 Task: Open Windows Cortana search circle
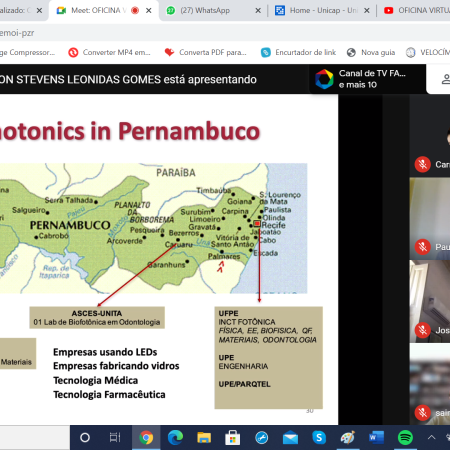coord(85,437)
